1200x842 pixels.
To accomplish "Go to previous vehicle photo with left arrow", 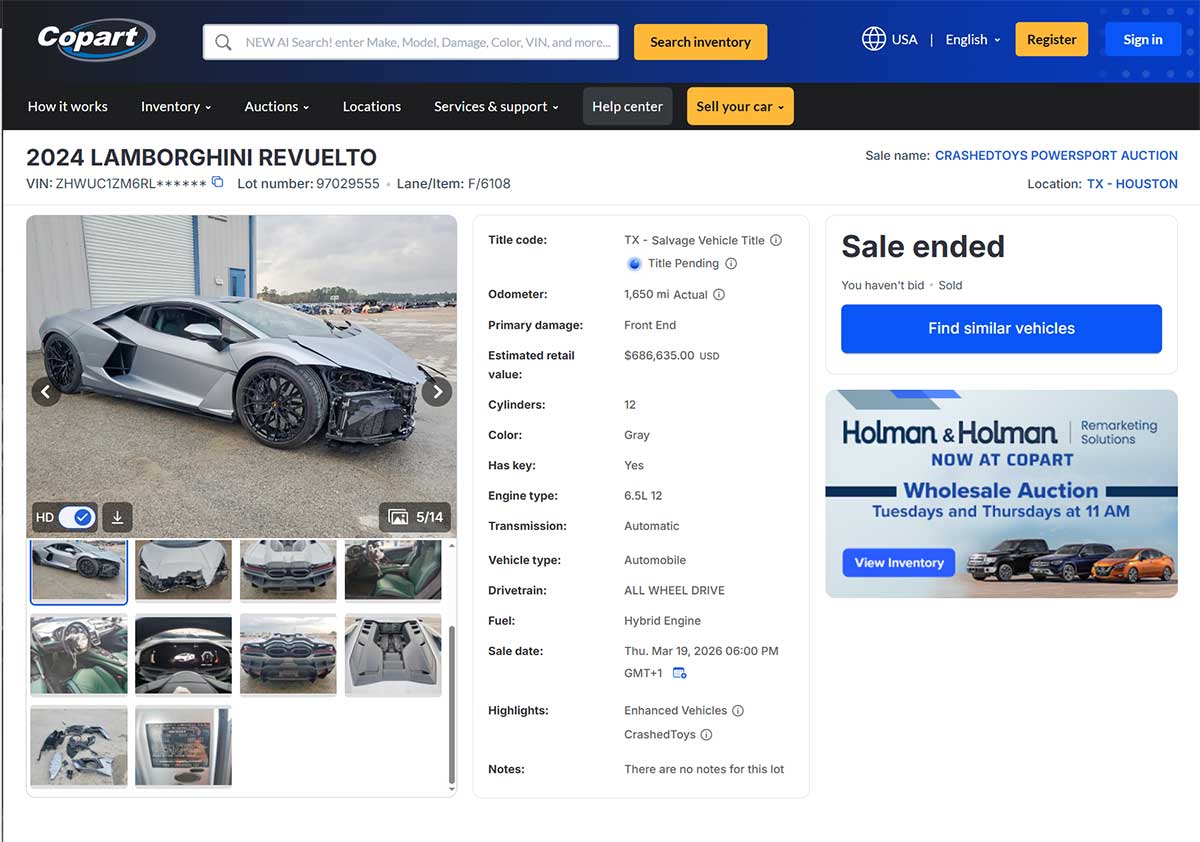I will pos(46,391).
